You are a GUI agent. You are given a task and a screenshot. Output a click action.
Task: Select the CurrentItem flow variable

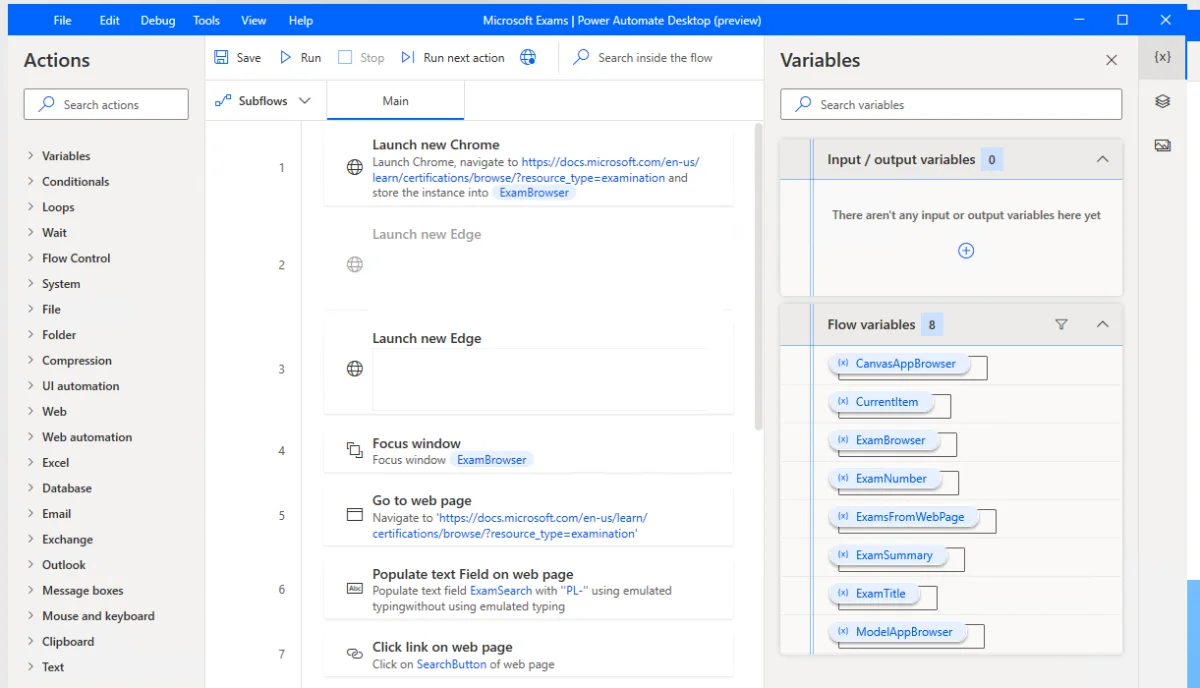tap(880, 402)
